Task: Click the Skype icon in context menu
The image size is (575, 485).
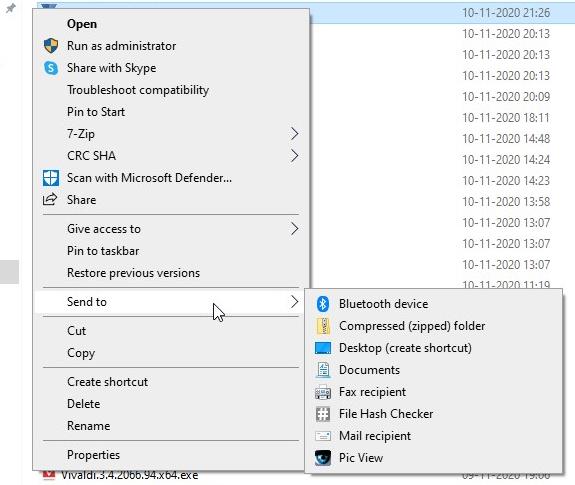Action: pos(51,68)
